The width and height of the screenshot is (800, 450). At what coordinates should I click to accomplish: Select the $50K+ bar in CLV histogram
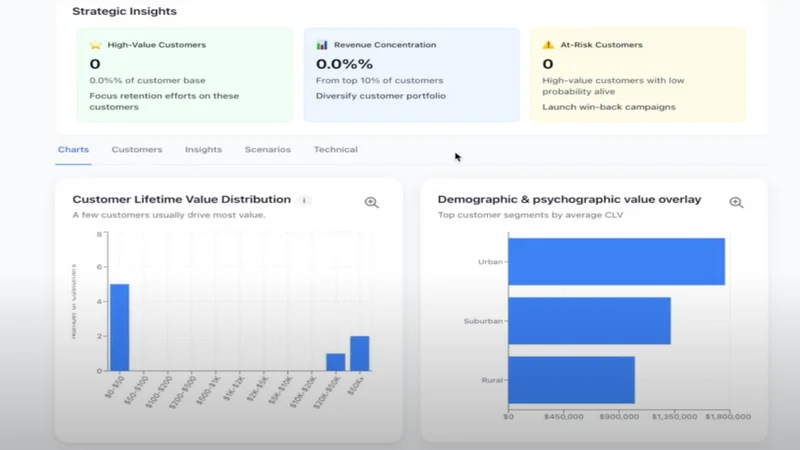[359, 354]
